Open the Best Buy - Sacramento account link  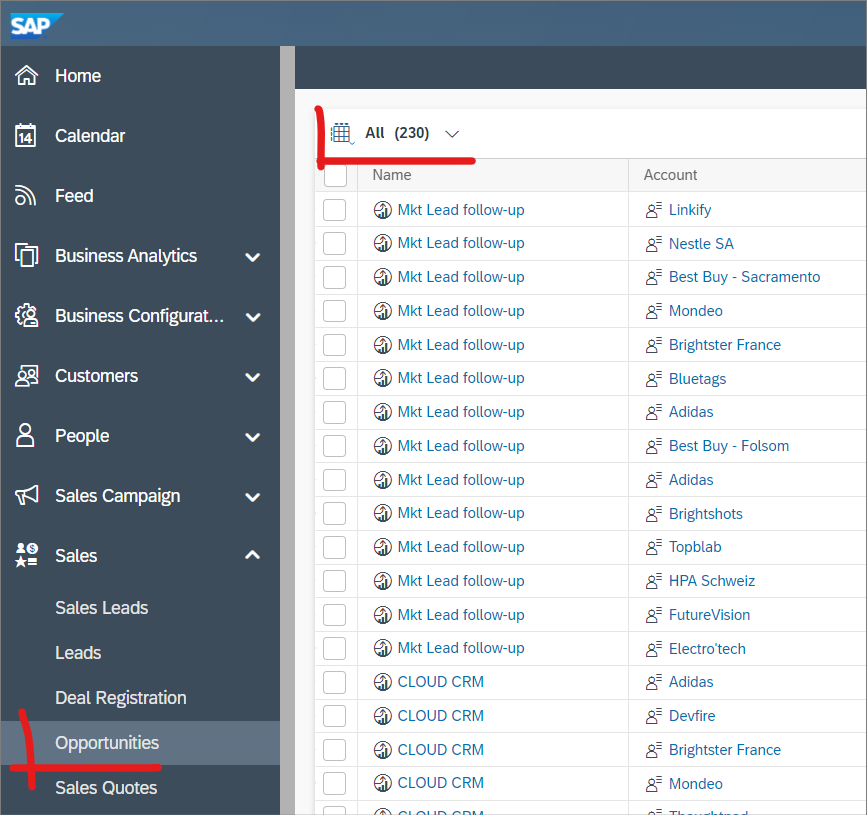pos(744,277)
